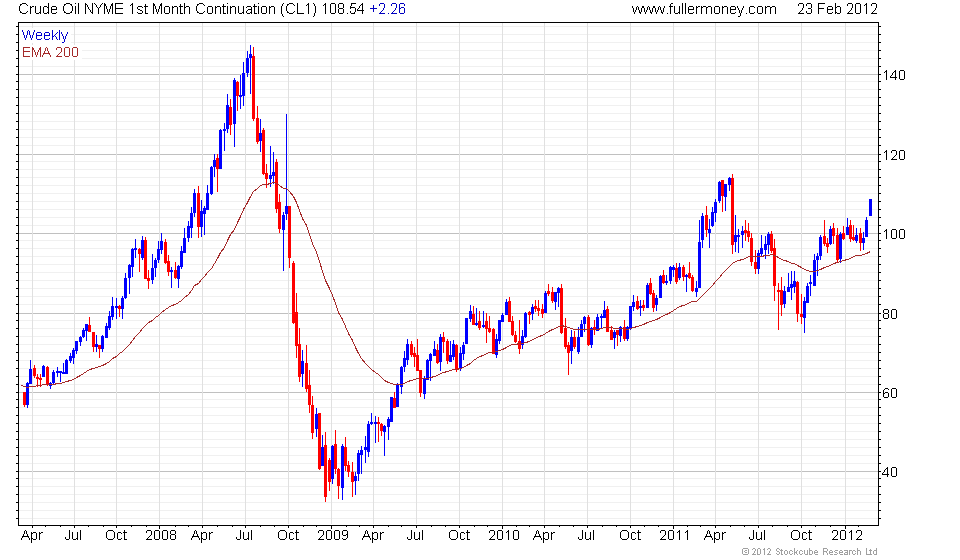The width and height of the screenshot is (960, 560).
Task: Click the 100 price axis label
Action: [x=893, y=234]
